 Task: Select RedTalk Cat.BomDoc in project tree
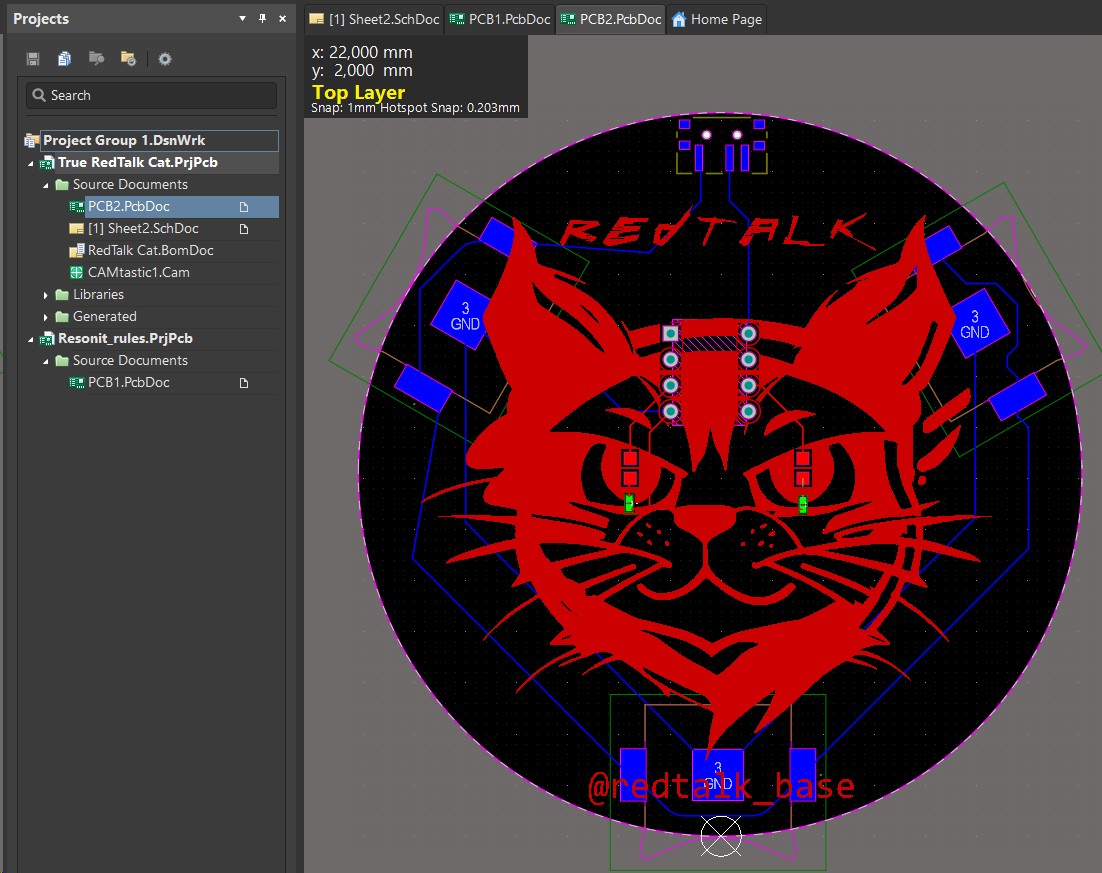[x=150, y=250]
